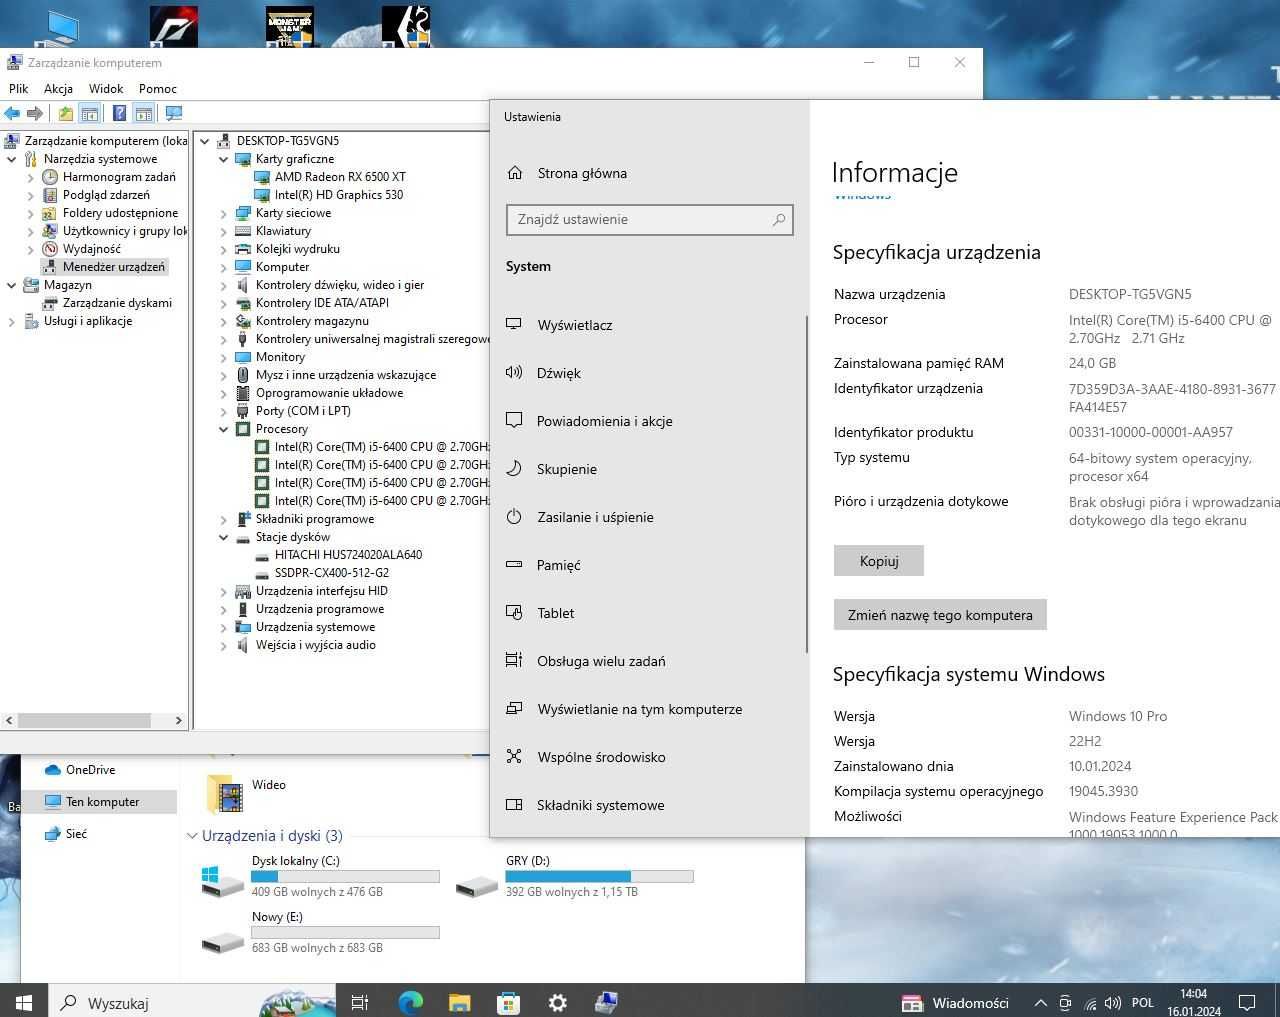Click the Computer Management icon on the taskbar
Image resolution: width=1280 pixels, height=1017 pixels.
tap(606, 1002)
